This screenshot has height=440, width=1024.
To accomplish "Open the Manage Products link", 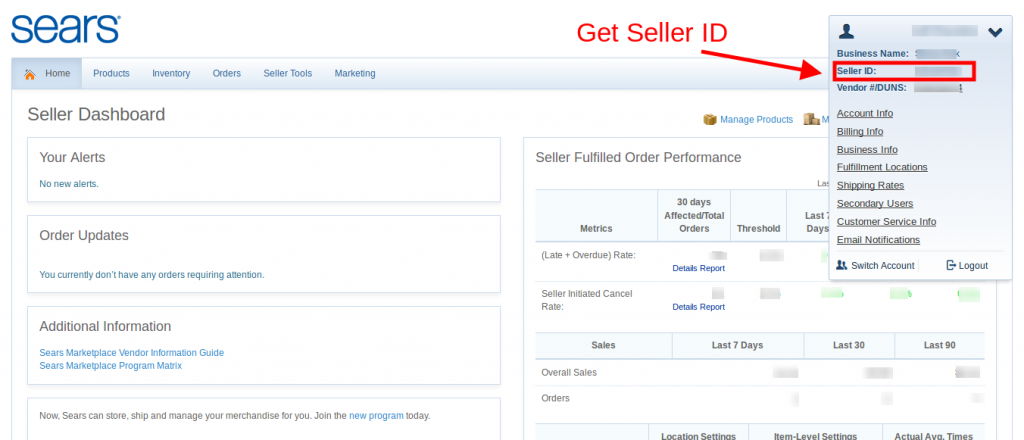I will 756,119.
